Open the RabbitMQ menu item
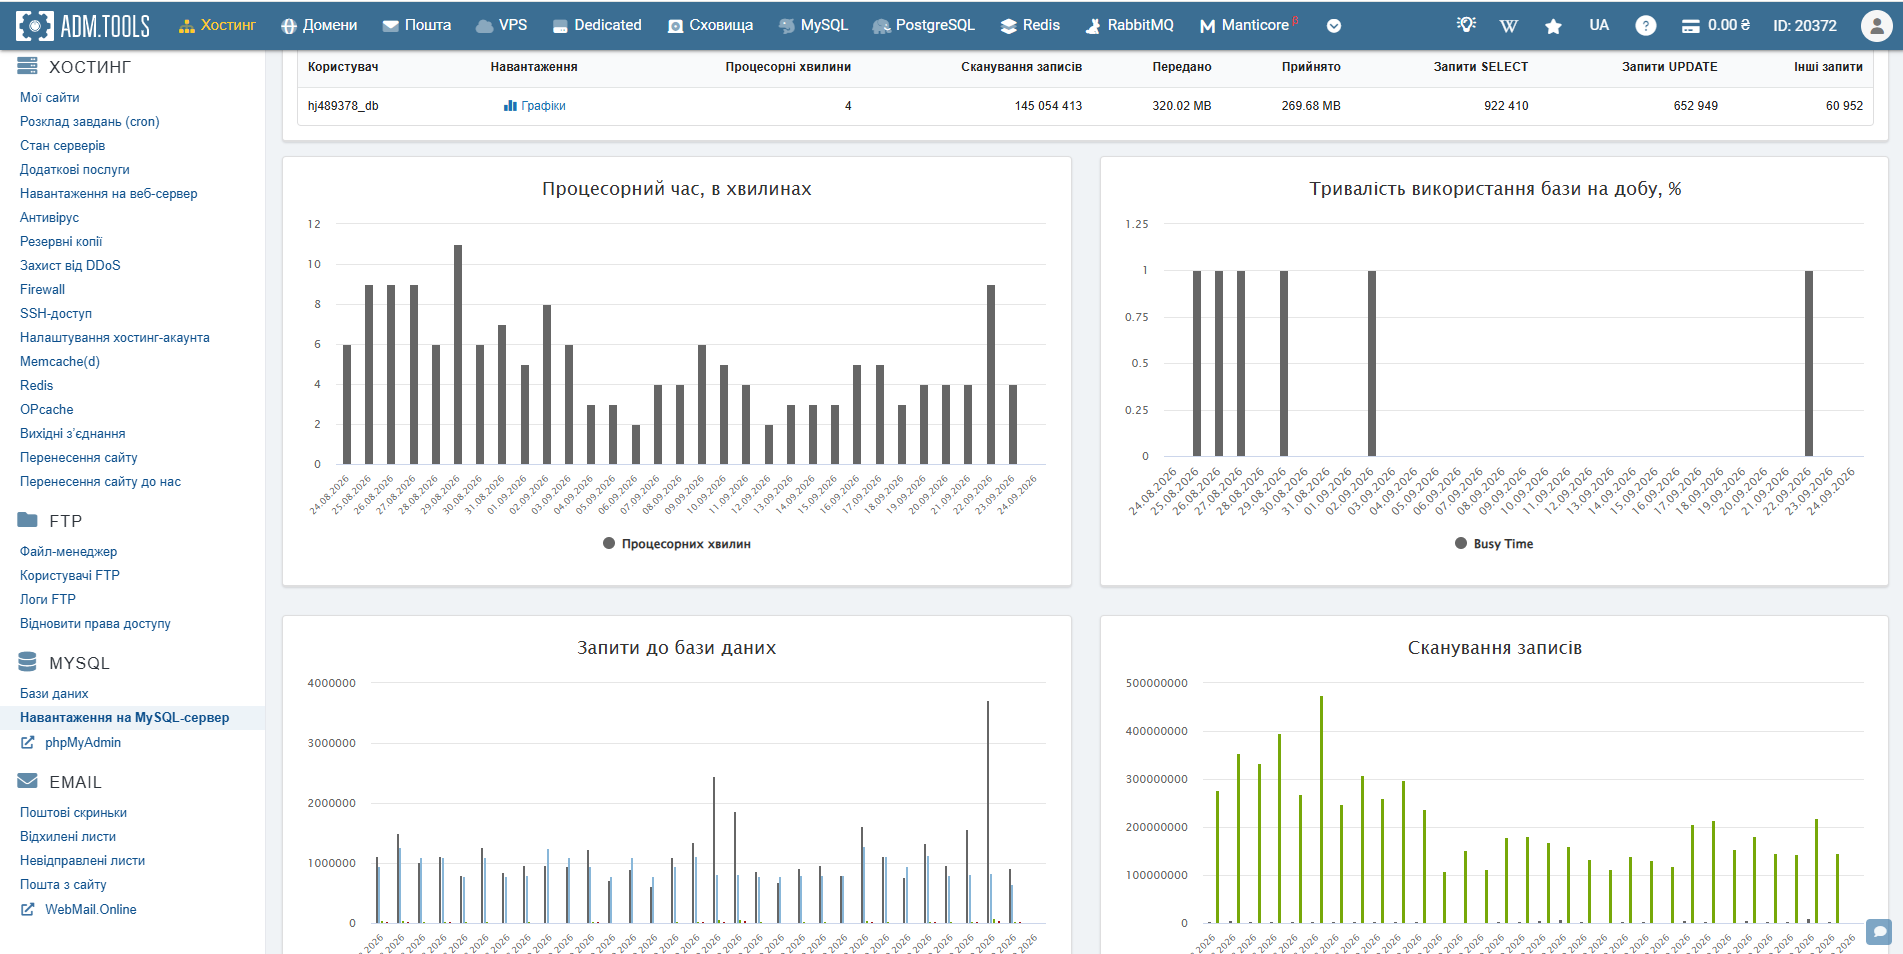Image resolution: width=1903 pixels, height=954 pixels. point(1130,25)
